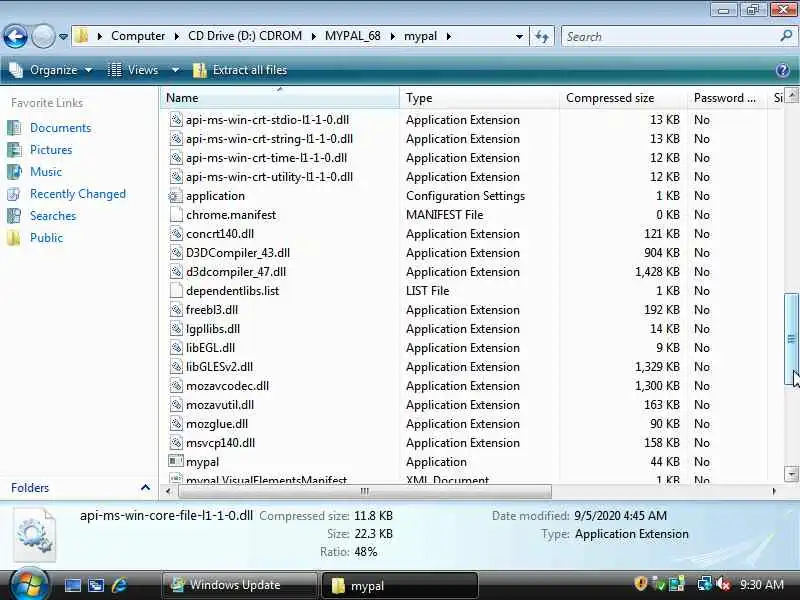Select mozglue.dll file icon
This screenshot has width=800, height=600.
[x=176, y=424]
